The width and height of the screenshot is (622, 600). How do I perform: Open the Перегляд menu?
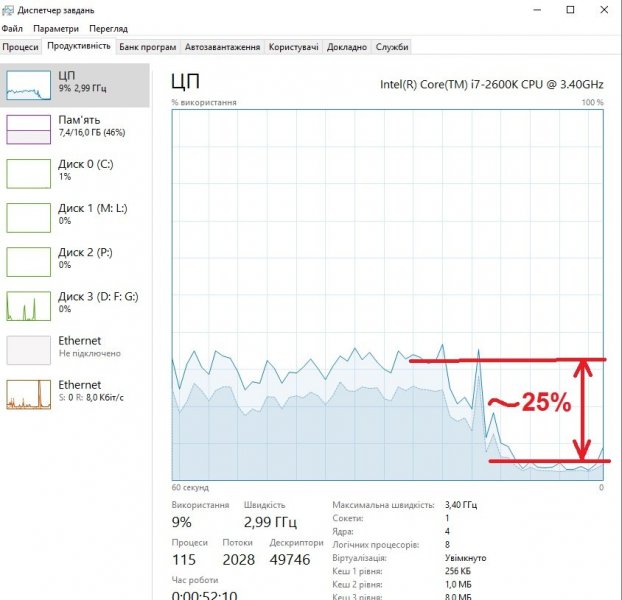(x=107, y=29)
